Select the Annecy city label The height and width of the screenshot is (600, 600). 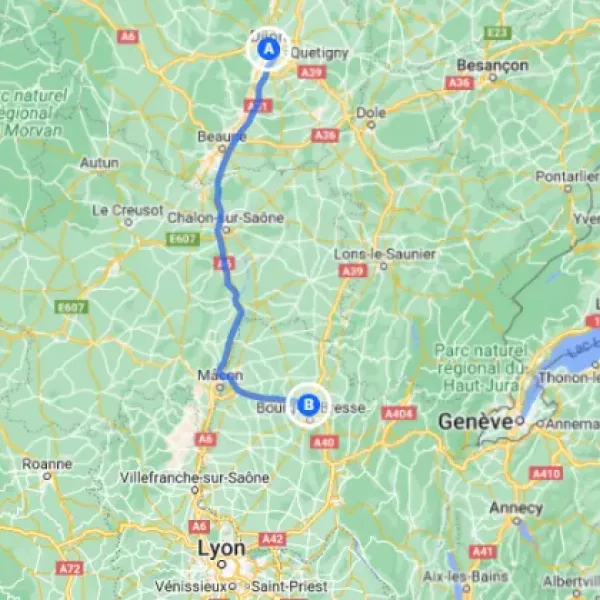tap(516, 508)
